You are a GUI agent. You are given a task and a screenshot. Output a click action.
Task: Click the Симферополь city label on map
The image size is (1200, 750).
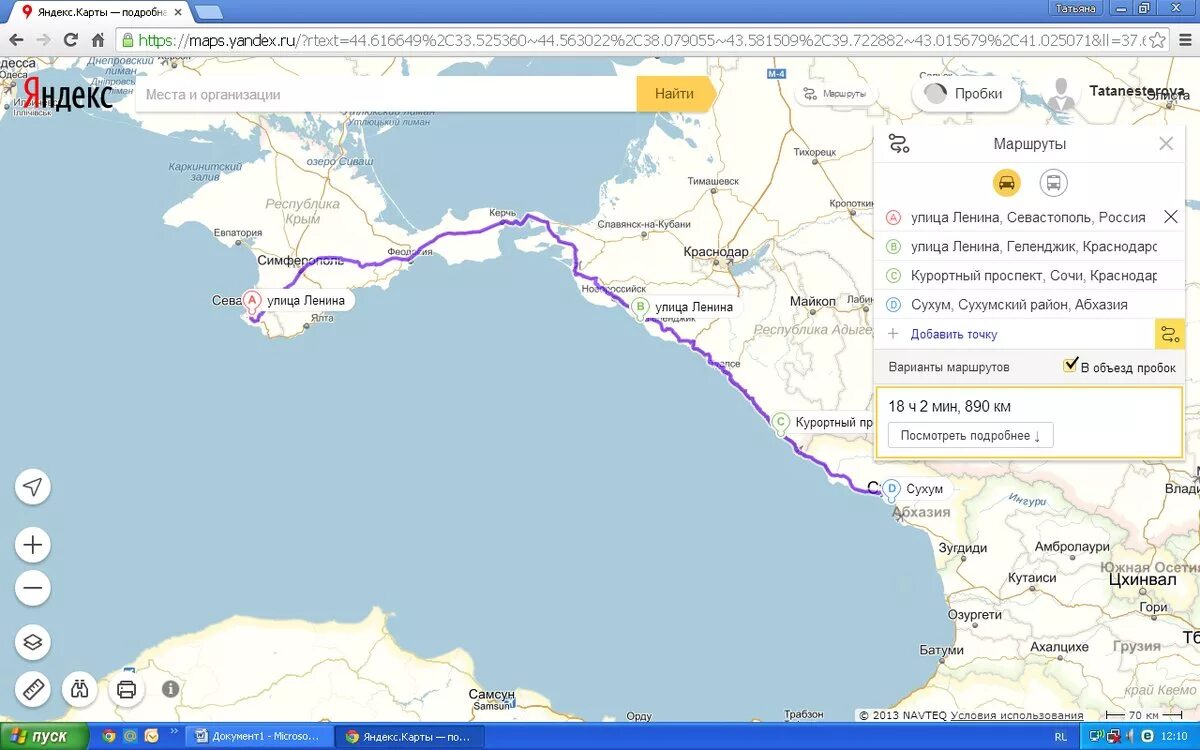301,260
